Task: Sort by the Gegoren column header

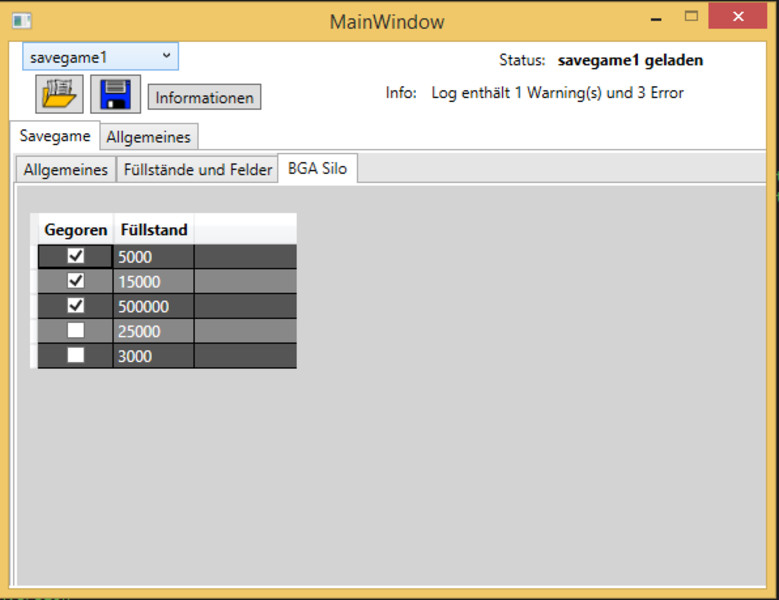Action: pos(76,230)
